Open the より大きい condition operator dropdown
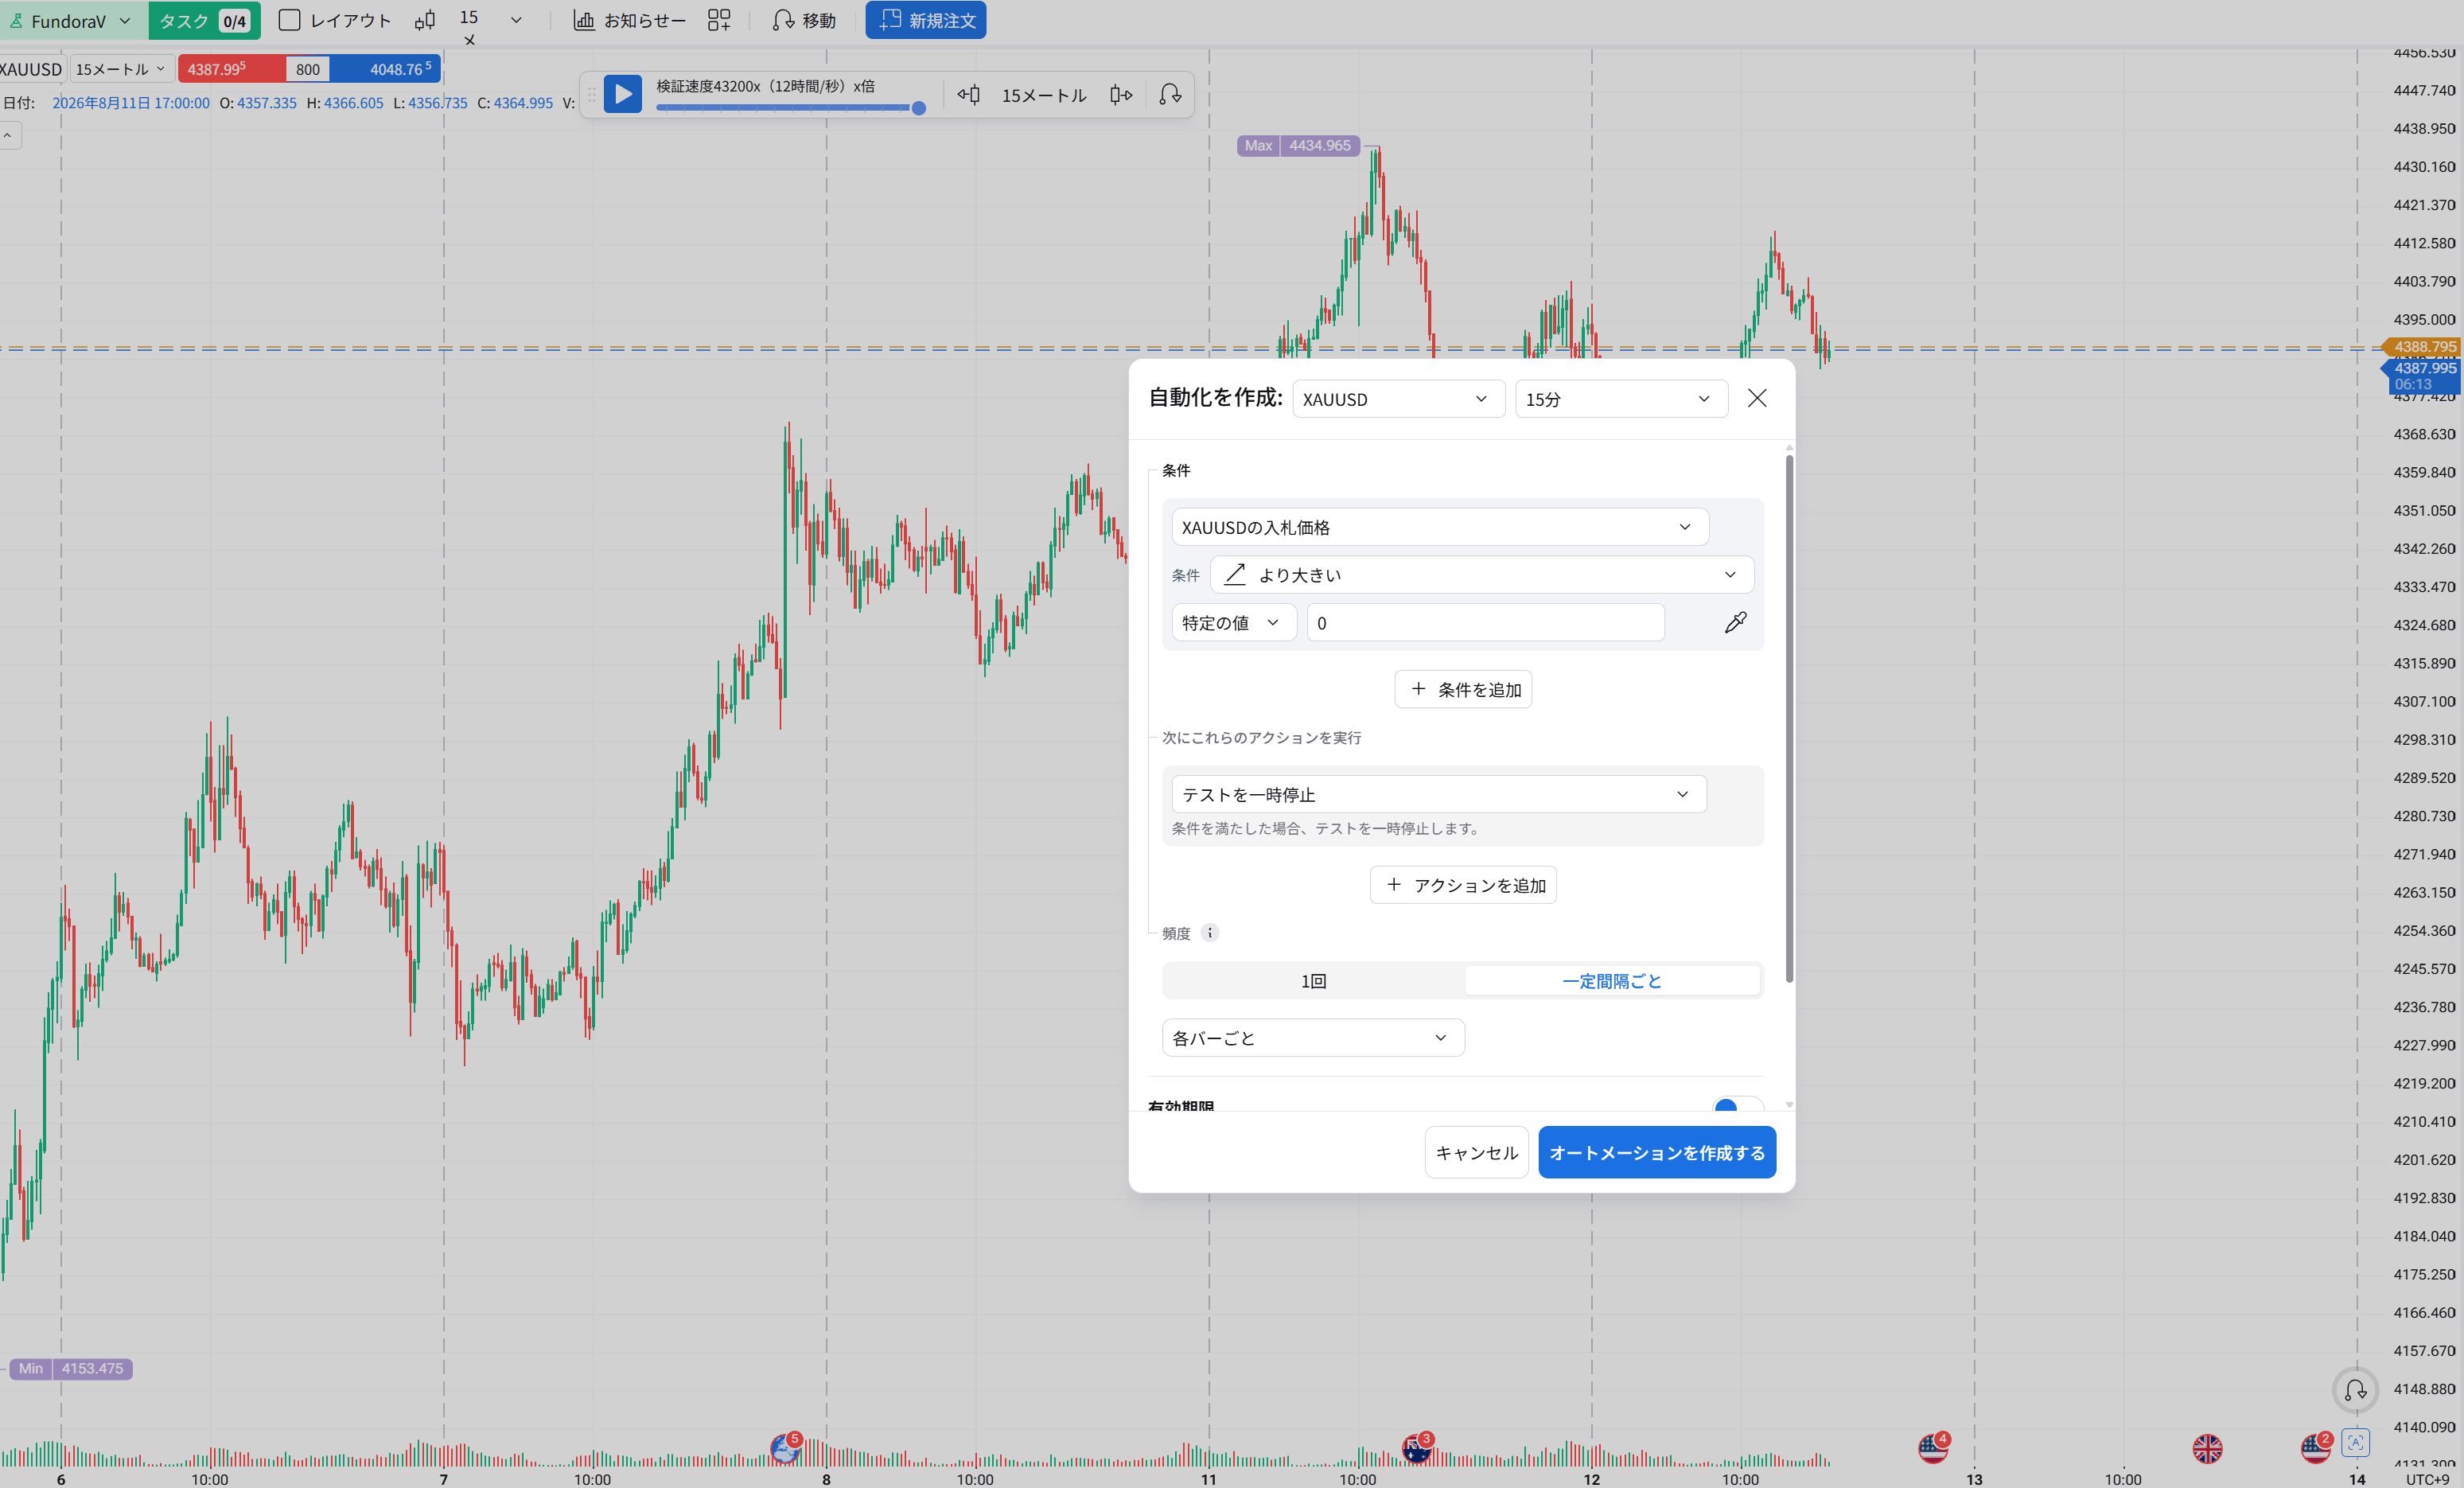Image resolution: width=2464 pixels, height=1488 pixels. point(1481,575)
